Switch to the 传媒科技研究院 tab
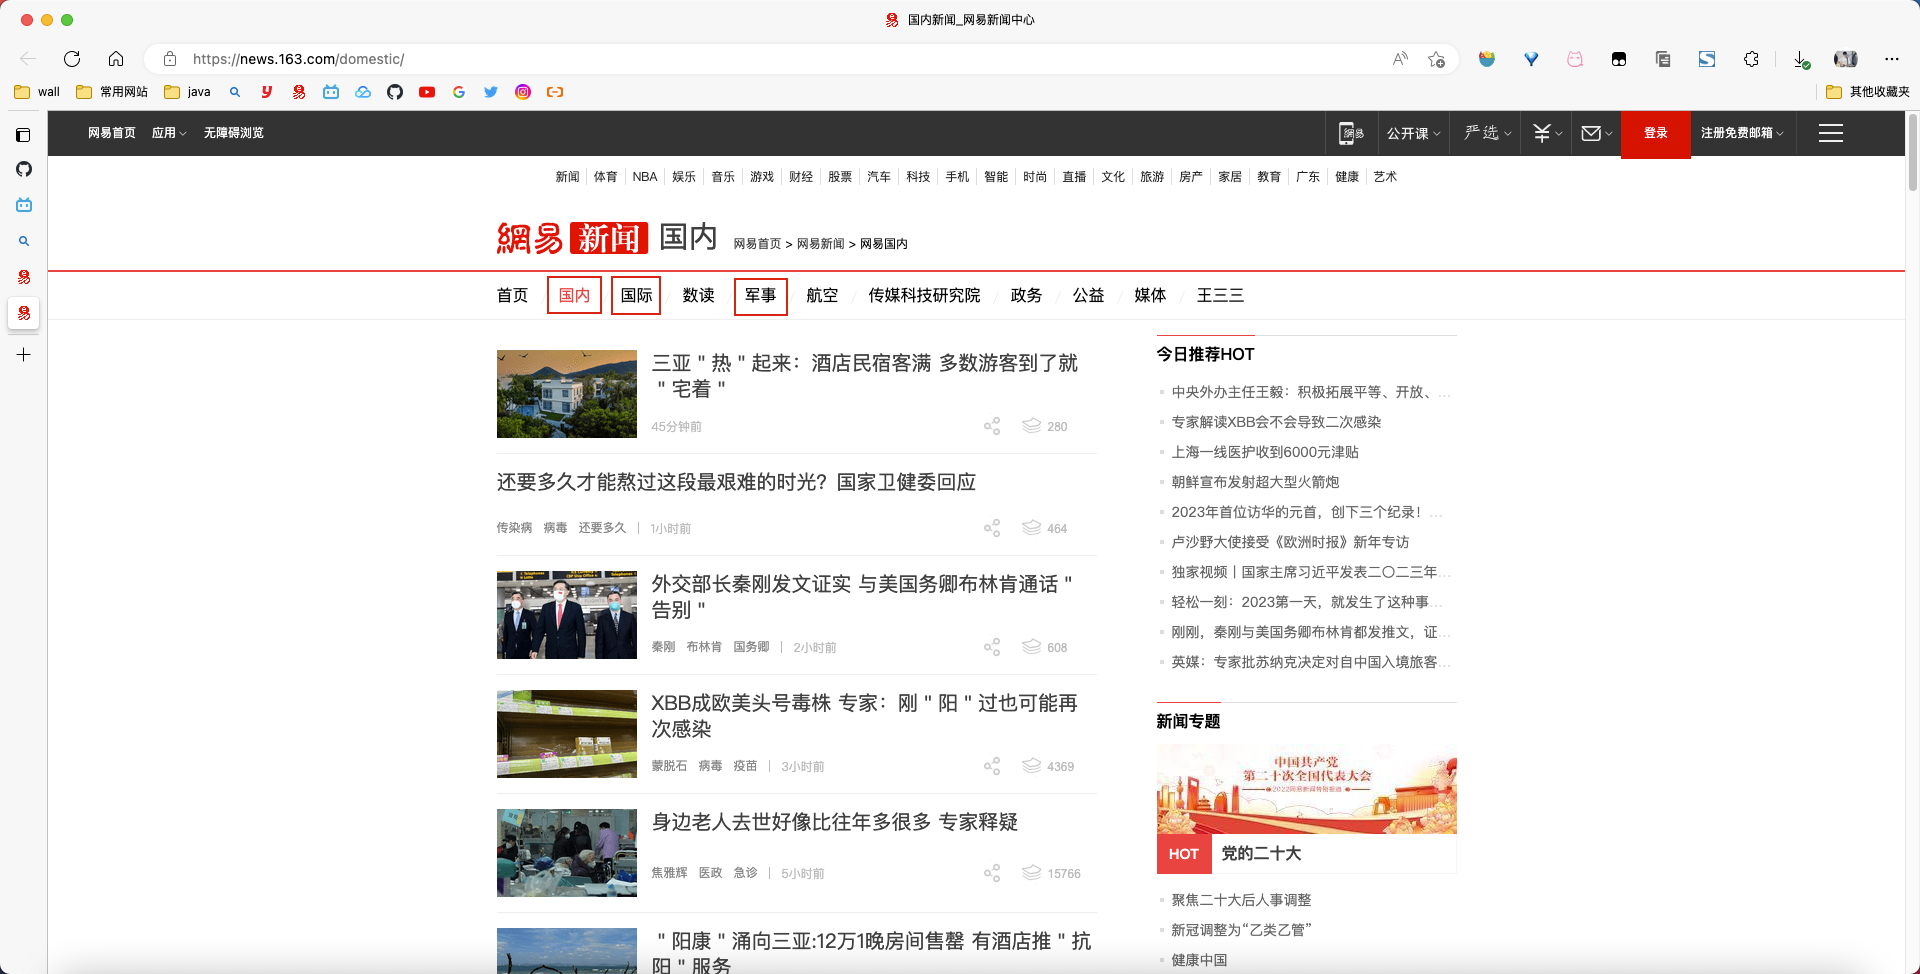This screenshot has height=974, width=1920. pyautogui.click(x=924, y=296)
